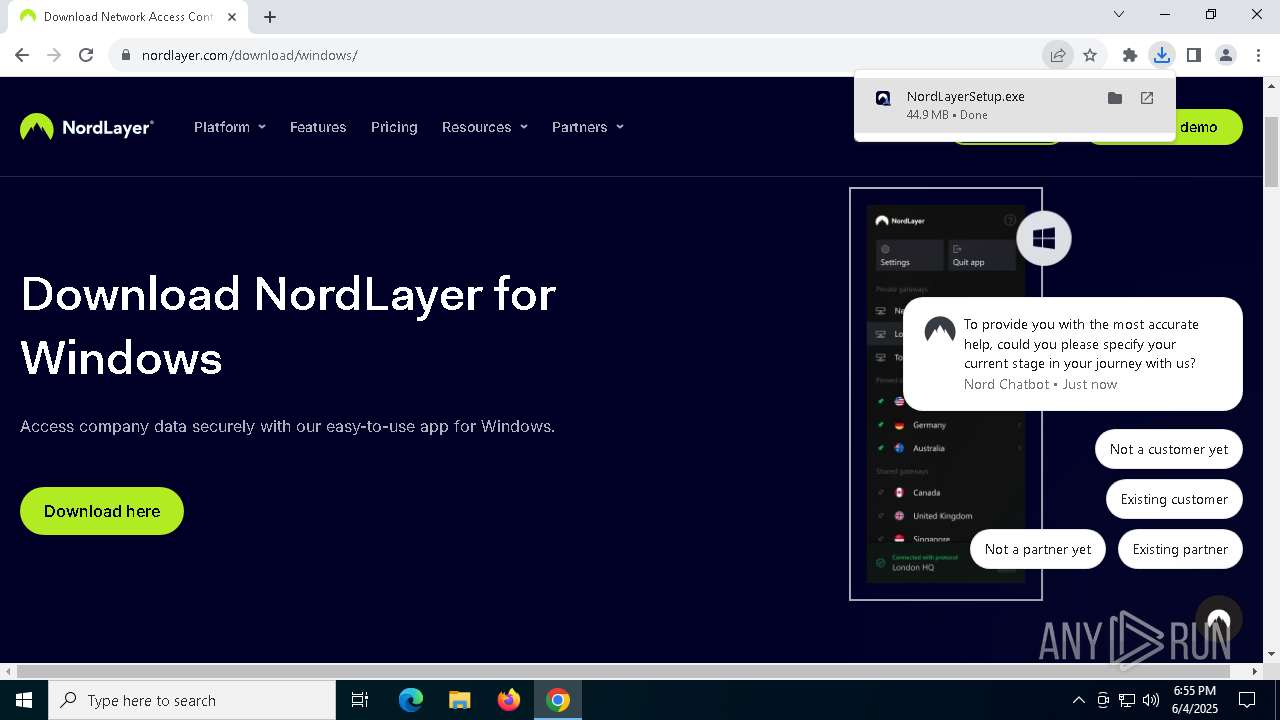Image resolution: width=1280 pixels, height=720 pixels.
Task: Open NordLayerSetup.exe in new window icon
Action: [x=1147, y=98]
